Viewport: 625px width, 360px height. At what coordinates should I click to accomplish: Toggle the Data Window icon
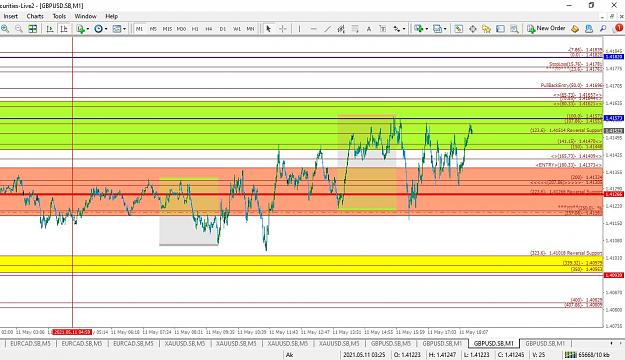472,29
